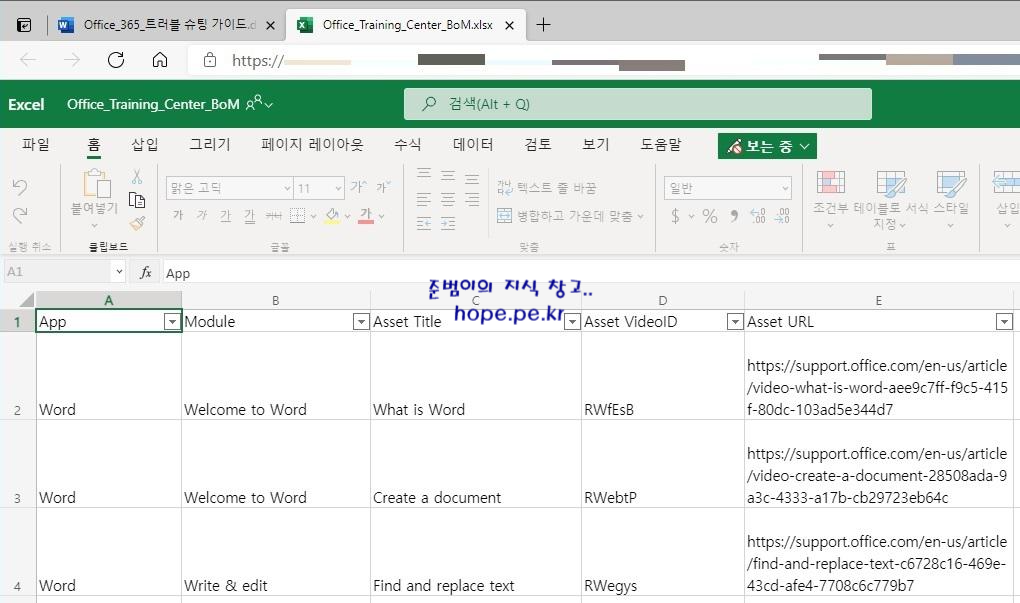The image size is (1020, 603).
Task: Switch to Office_365 Word document browser tab
Action: tap(166, 25)
